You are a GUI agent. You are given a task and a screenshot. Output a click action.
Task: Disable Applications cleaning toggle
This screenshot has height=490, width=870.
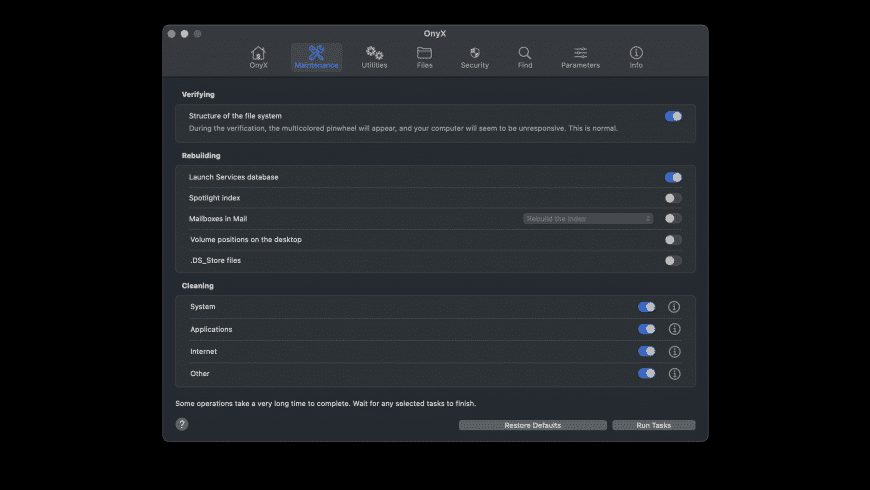(x=646, y=329)
